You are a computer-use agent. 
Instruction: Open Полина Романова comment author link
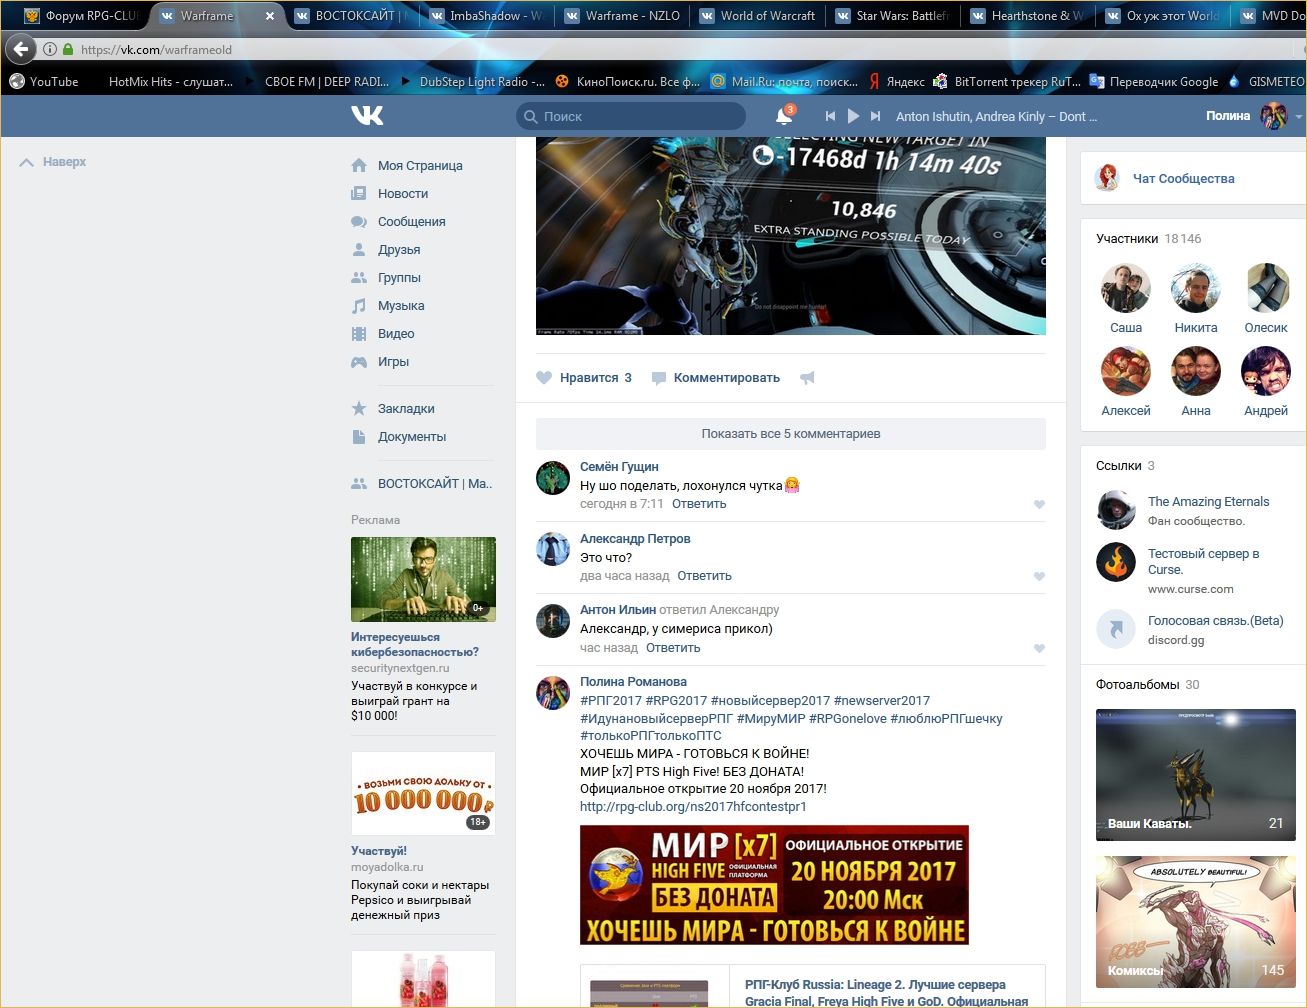[633, 682]
